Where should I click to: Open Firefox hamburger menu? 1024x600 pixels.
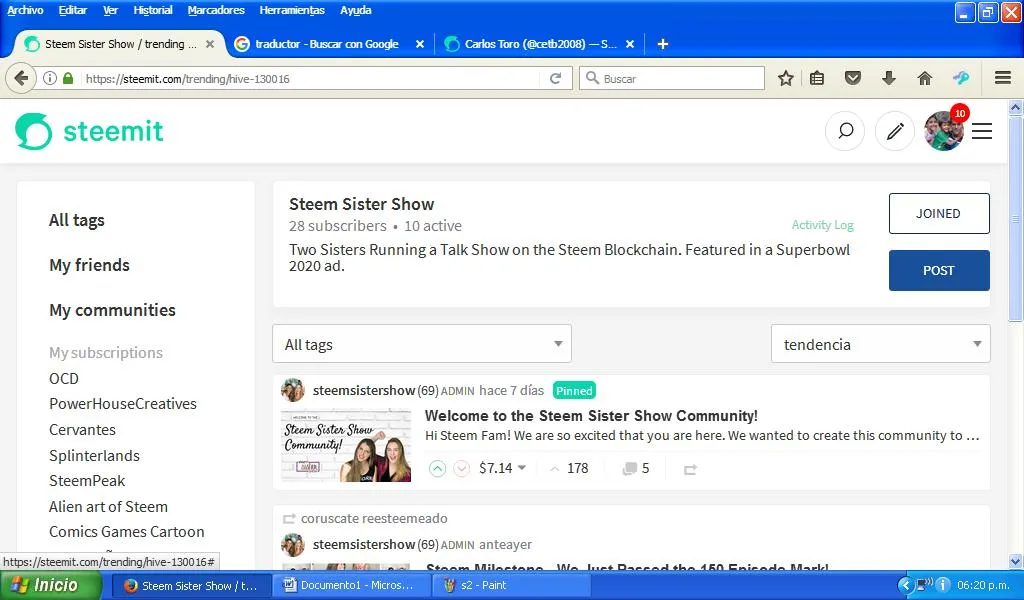[x=1003, y=78]
